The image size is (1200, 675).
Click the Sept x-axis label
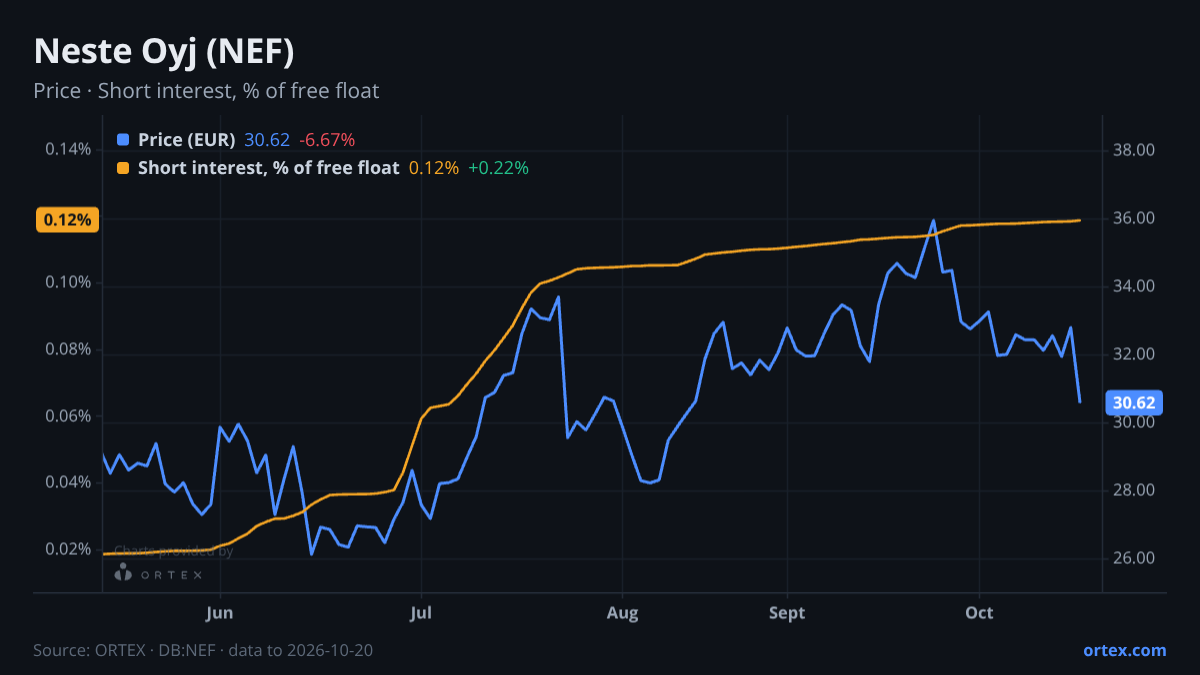coord(787,613)
